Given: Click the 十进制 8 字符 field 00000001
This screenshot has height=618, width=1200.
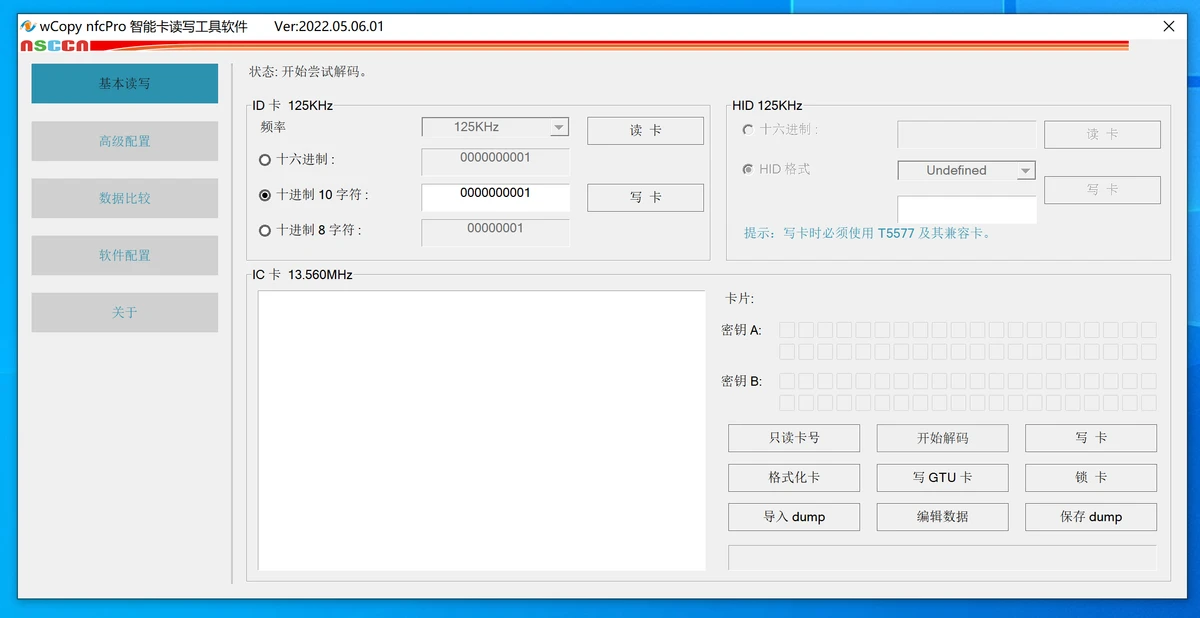Looking at the screenshot, I should tap(496, 232).
